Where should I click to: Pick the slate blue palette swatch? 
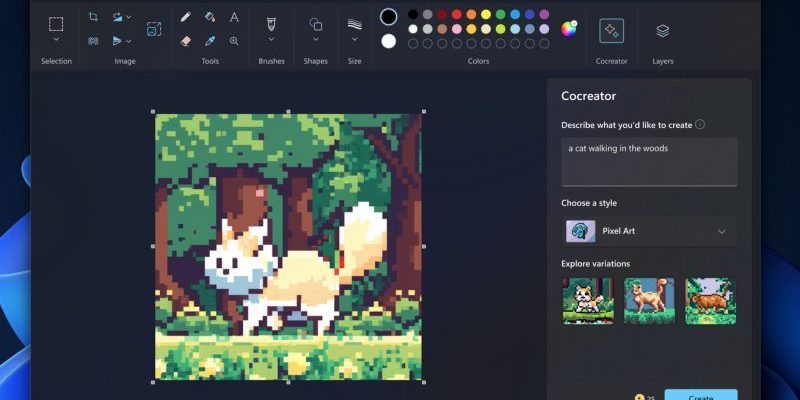[x=530, y=29]
